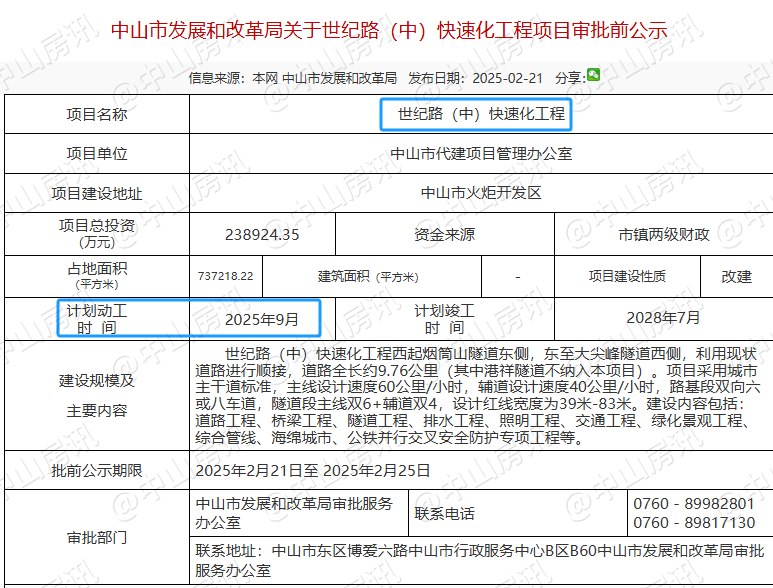This screenshot has width=773, height=588.
Task: Click the WeChat share icon
Action: (593, 75)
